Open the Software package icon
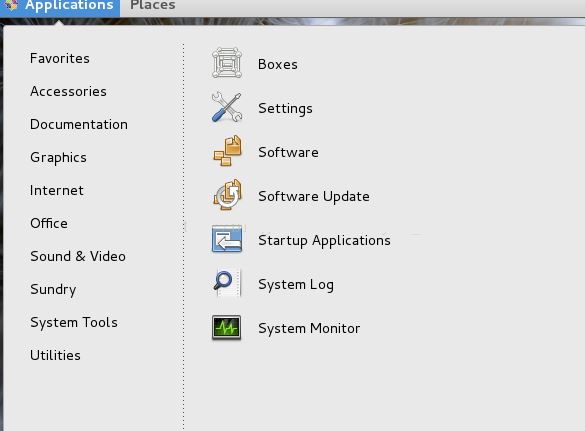The height and width of the screenshot is (431, 585). click(227, 151)
